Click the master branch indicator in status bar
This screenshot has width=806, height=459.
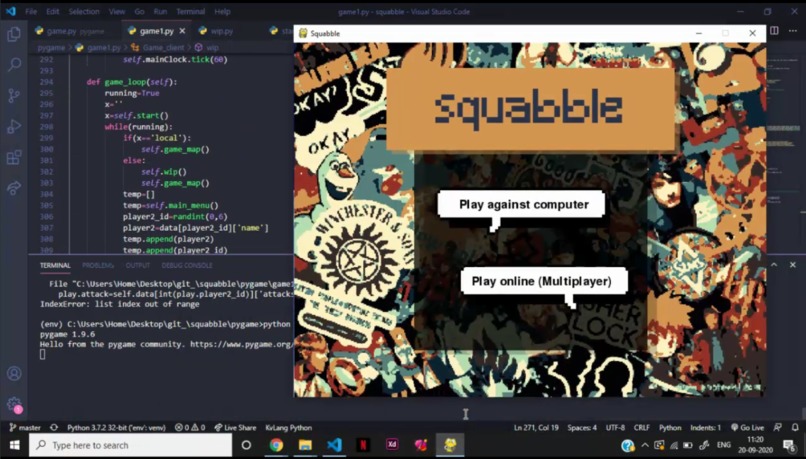click(25, 428)
